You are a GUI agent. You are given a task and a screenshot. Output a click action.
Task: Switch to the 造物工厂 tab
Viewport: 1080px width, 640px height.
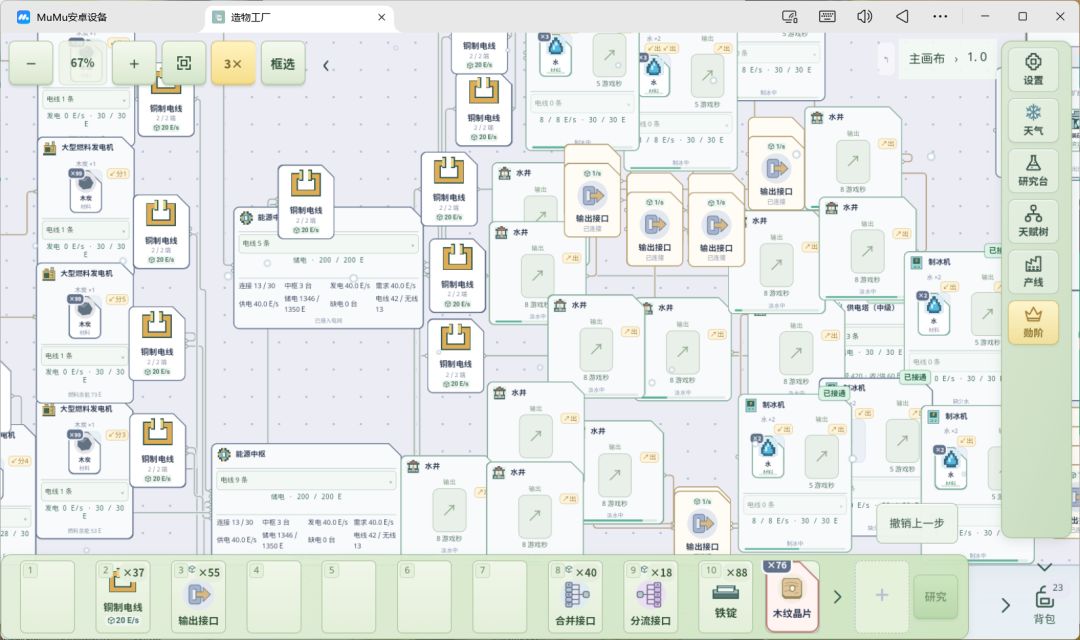click(300, 17)
